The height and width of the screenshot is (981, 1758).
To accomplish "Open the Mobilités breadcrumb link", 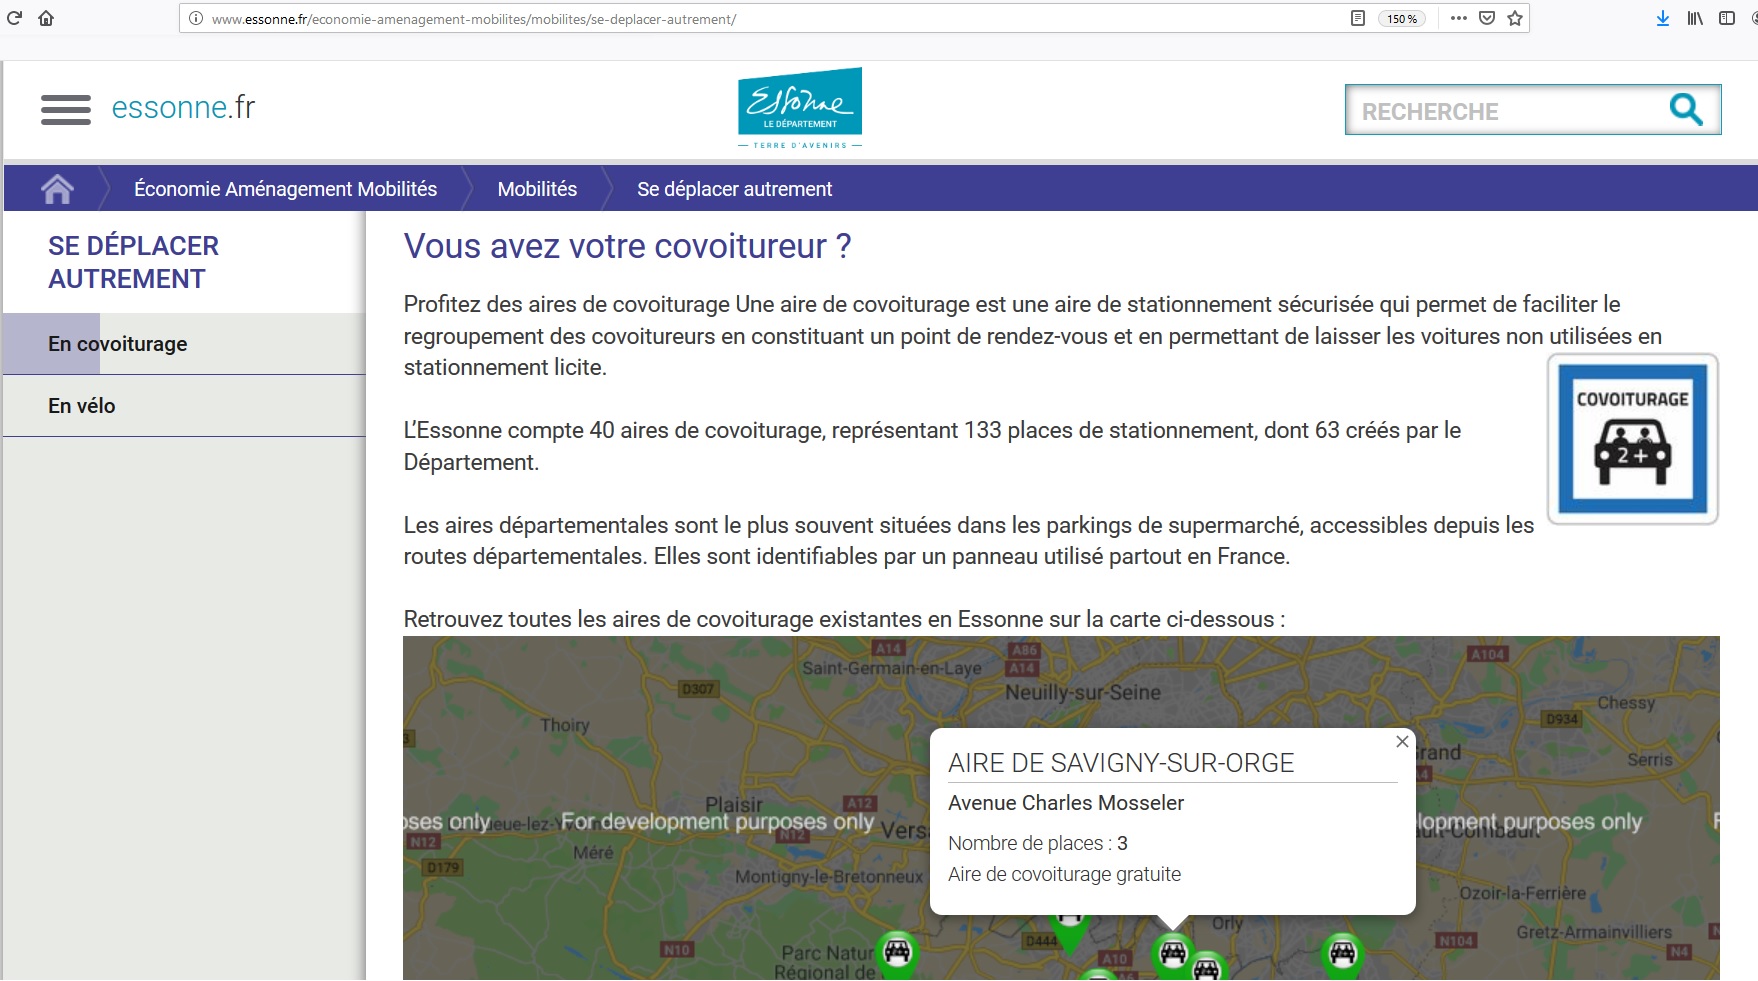I will click(x=537, y=189).
